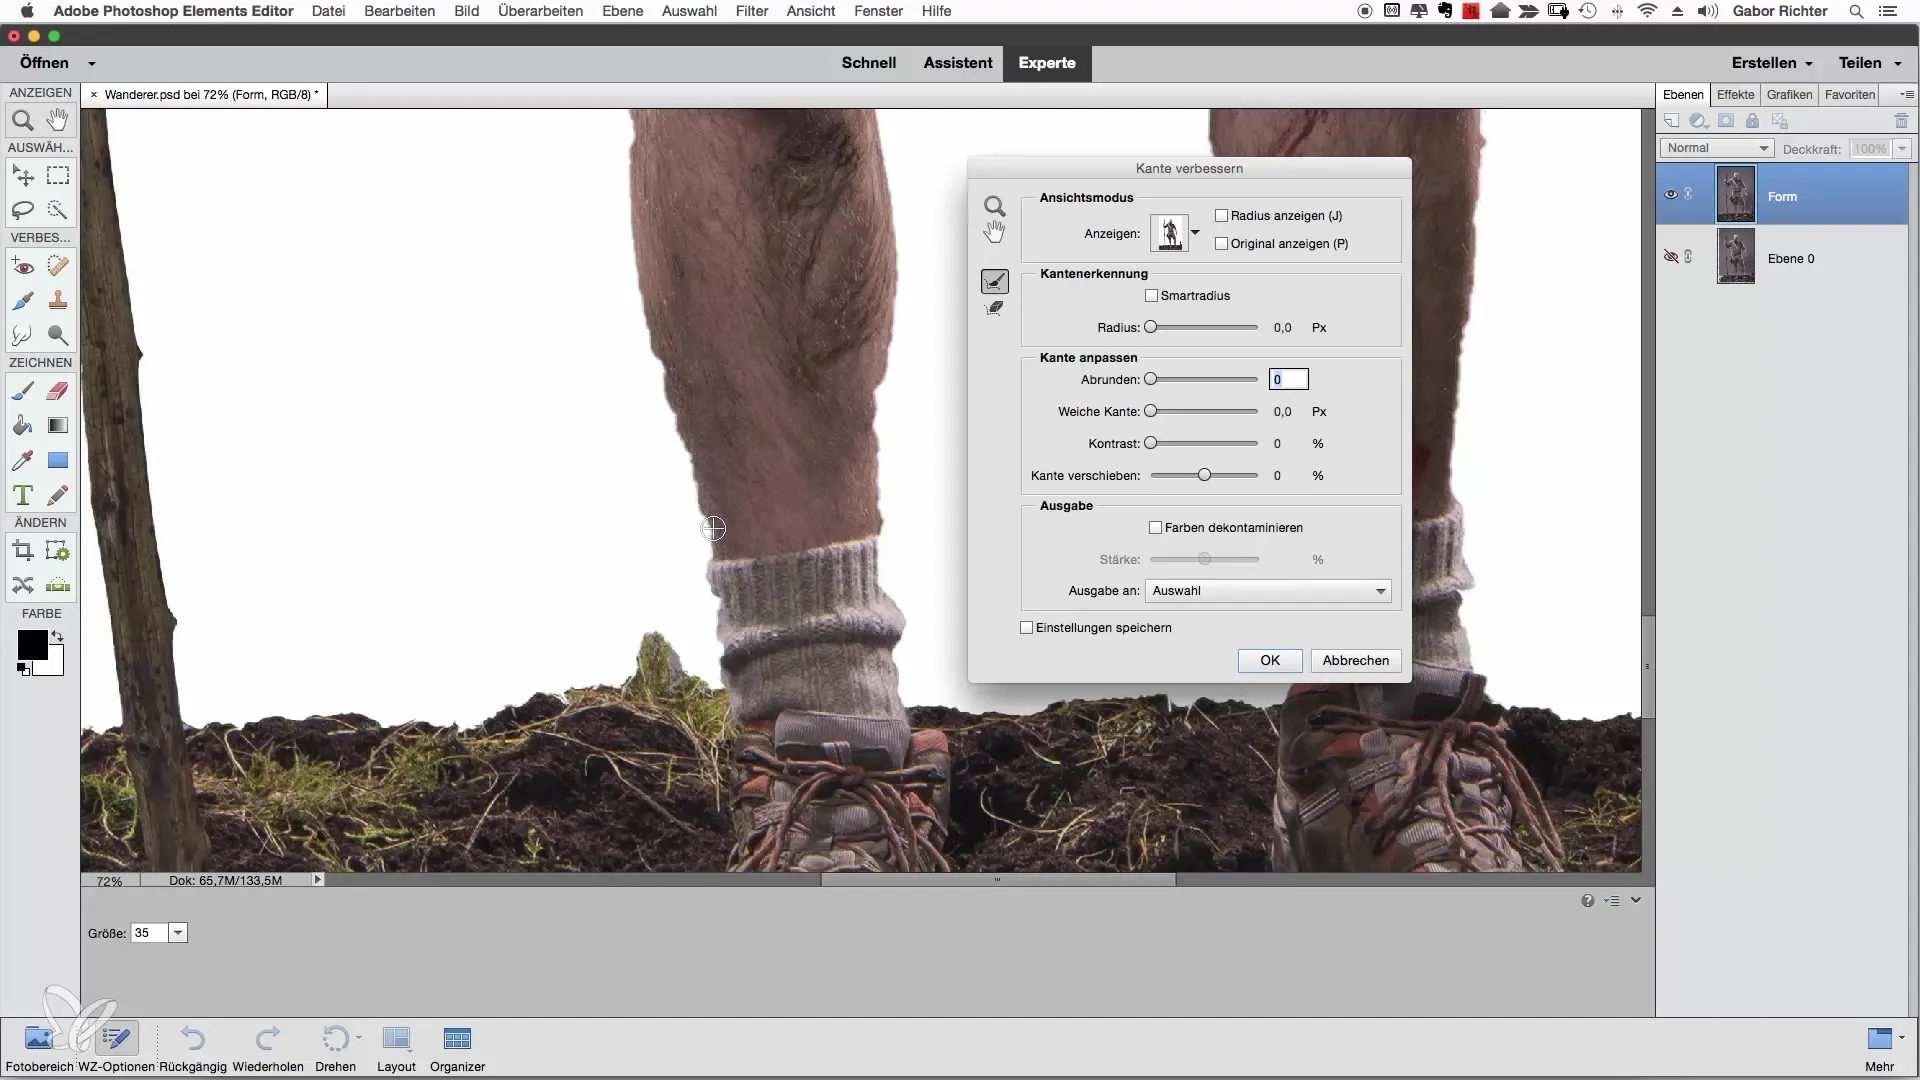
Task: Click the Wiederholen redo button
Action: (x=268, y=1049)
